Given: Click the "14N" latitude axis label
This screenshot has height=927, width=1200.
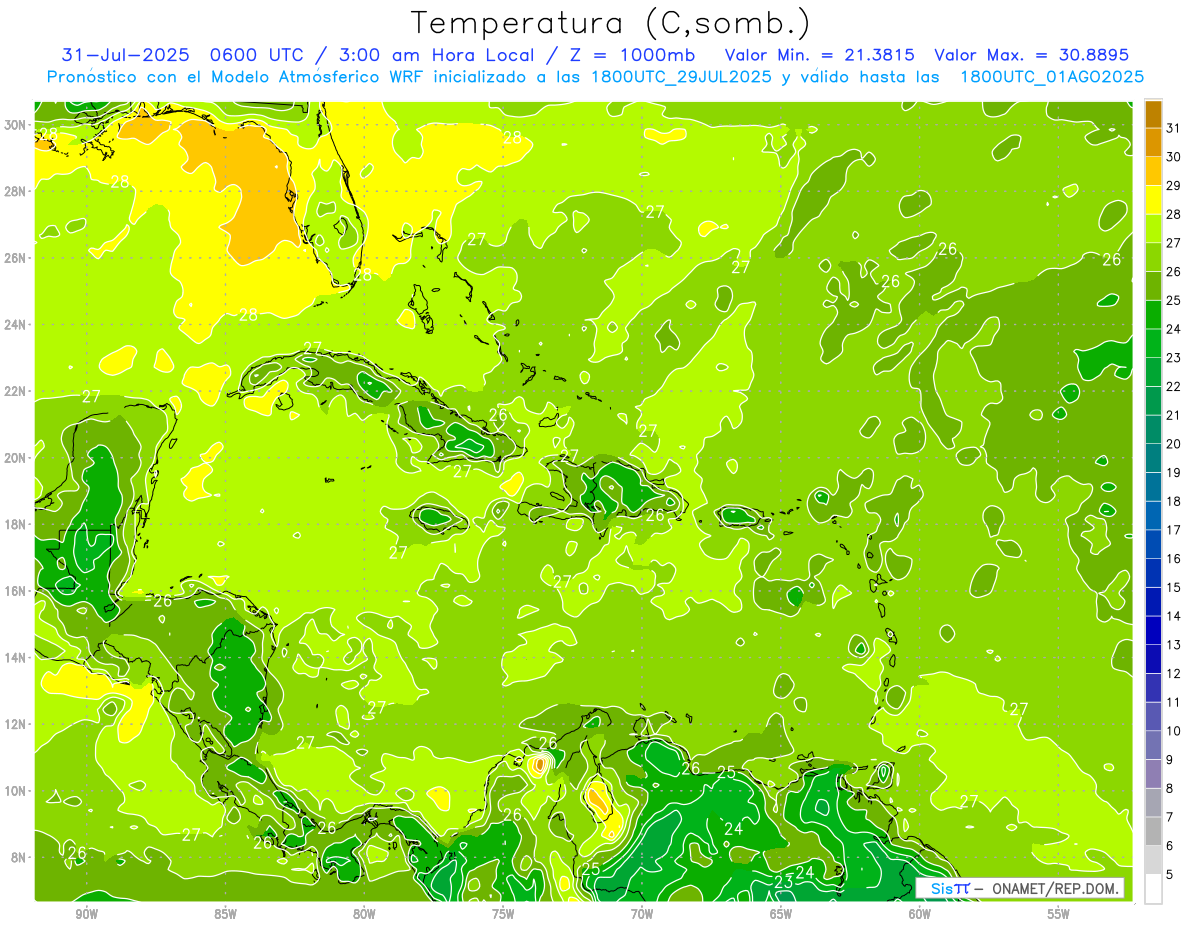Looking at the screenshot, I should [x=15, y=658].
